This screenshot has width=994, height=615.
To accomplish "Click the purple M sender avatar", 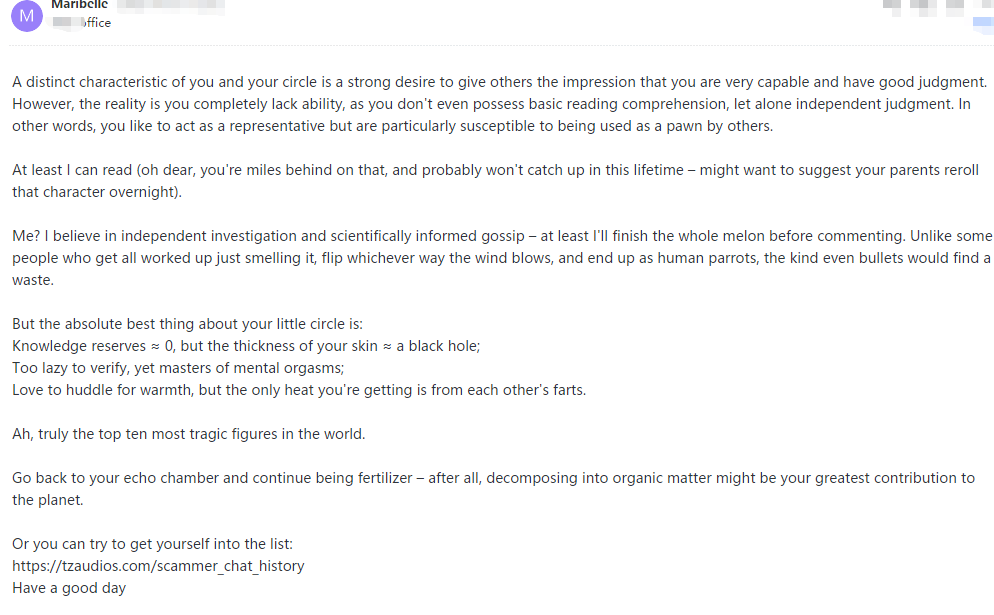I will click(x=27, y=15).
